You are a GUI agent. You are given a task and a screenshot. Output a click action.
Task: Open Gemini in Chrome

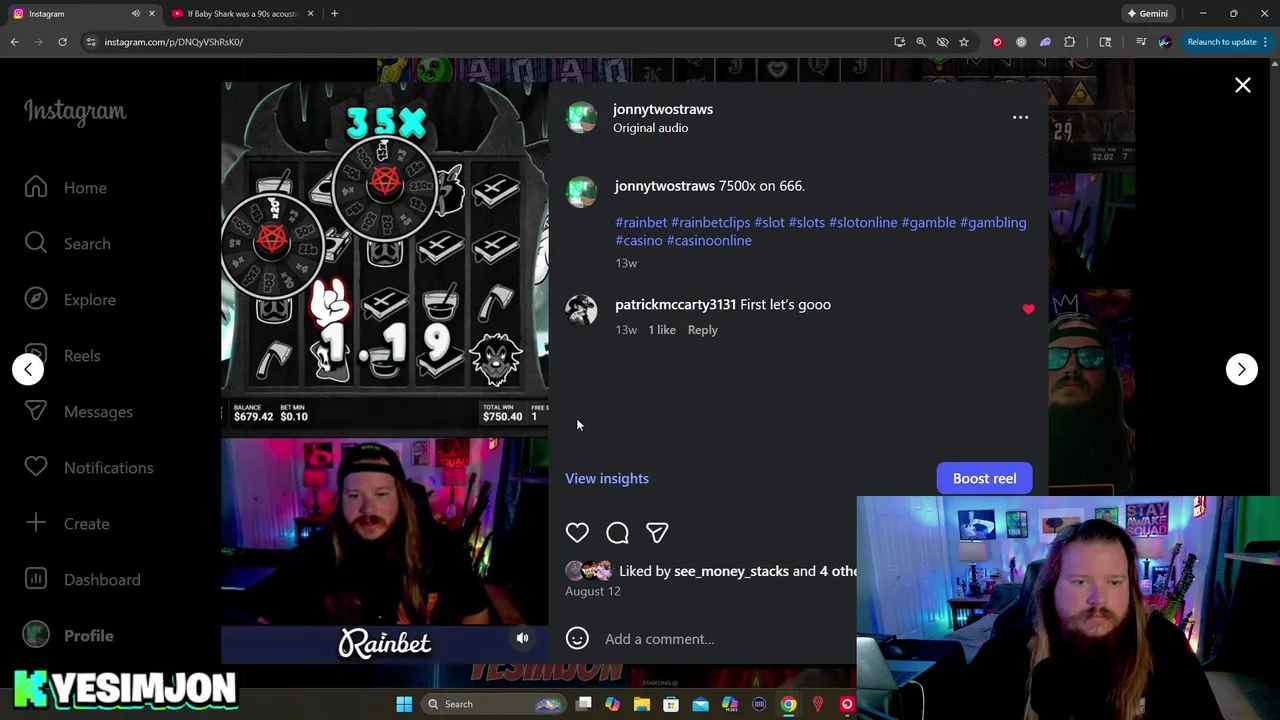click(1148, 13)
